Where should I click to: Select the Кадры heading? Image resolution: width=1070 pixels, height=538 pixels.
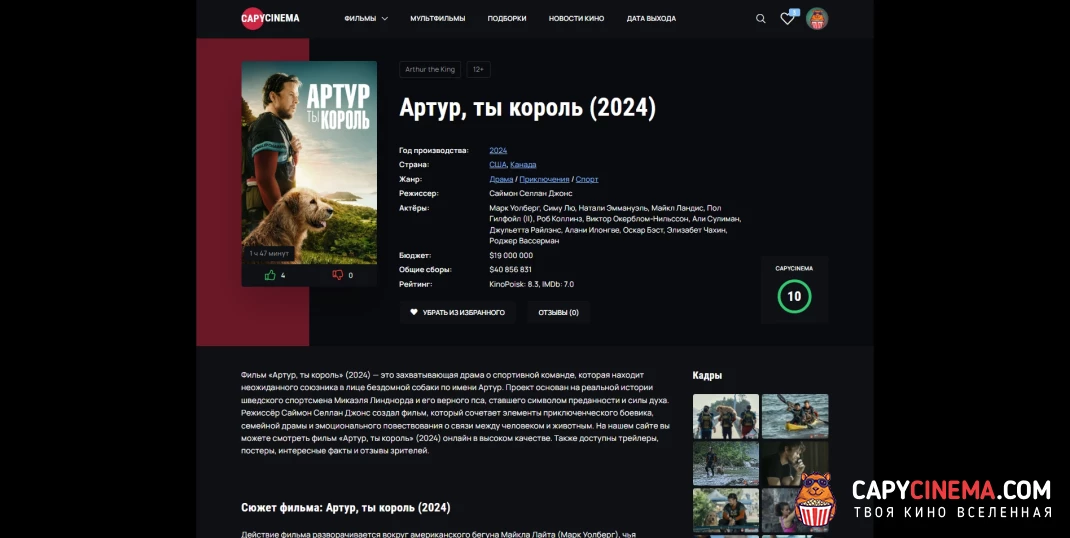(707, 375)
